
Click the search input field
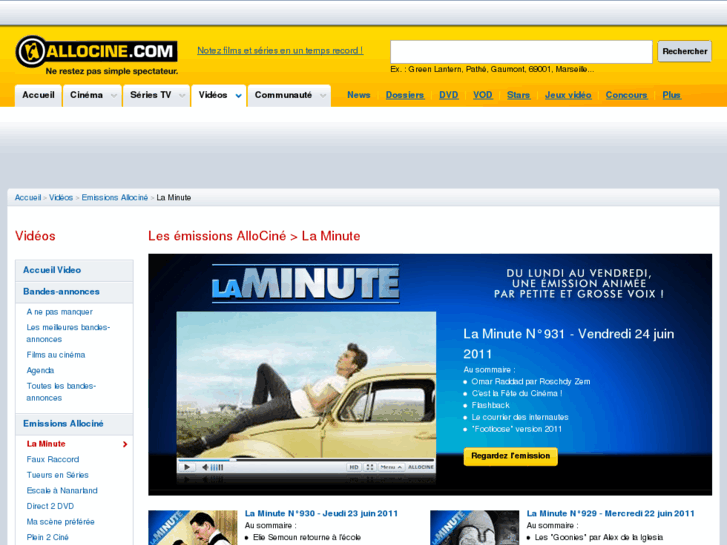521,52
